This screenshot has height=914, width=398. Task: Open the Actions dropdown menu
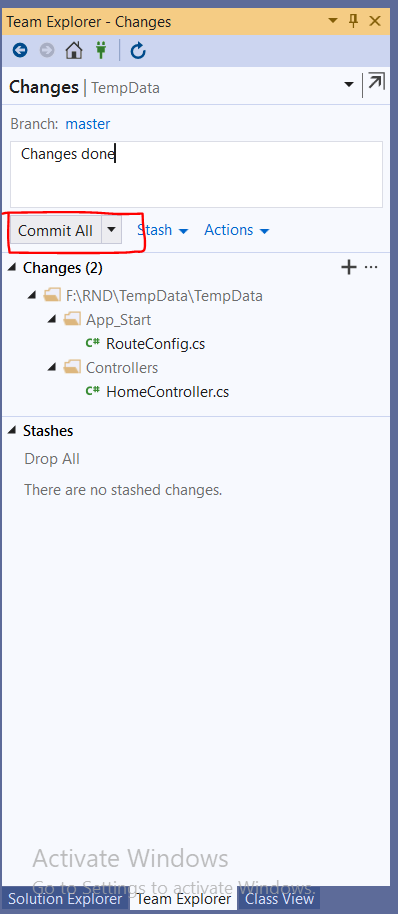point(237,230)
